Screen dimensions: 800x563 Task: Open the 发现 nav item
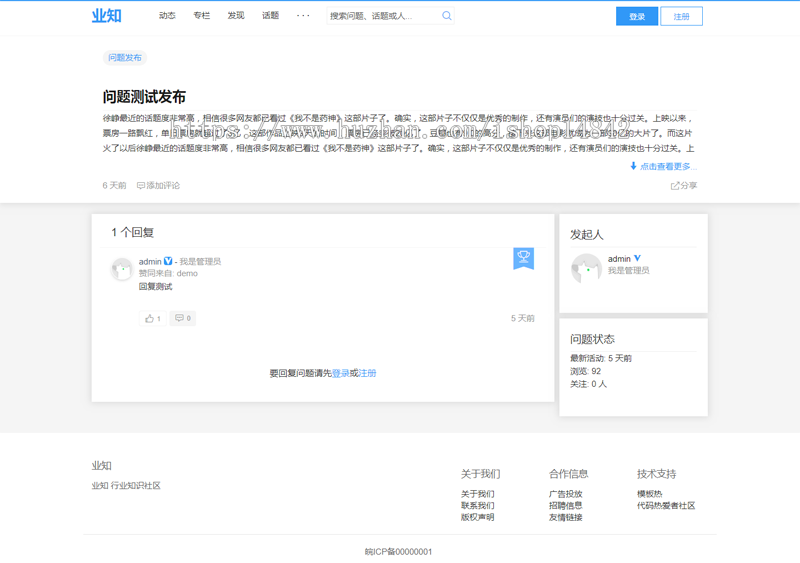tap(236, 16)
